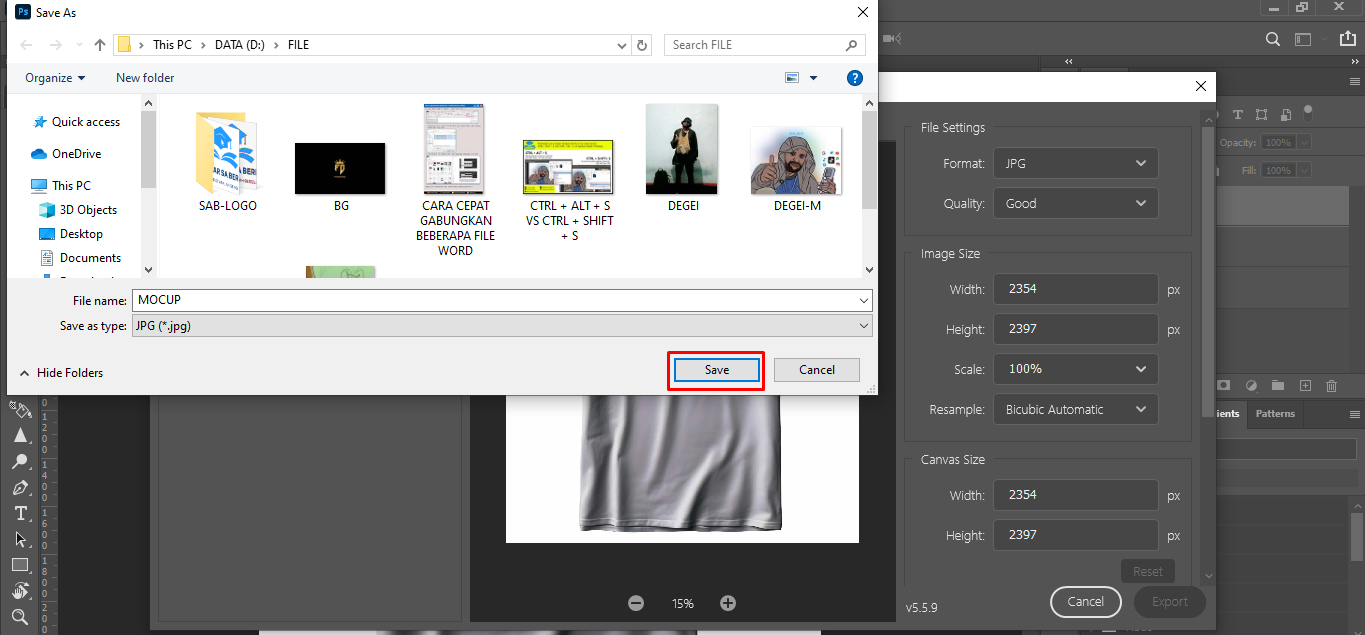Viewport: 1365px width, 635px height.
Task: Select the SAB-LOGO folder
Action: pyautogui.click(x=228, y=160)
